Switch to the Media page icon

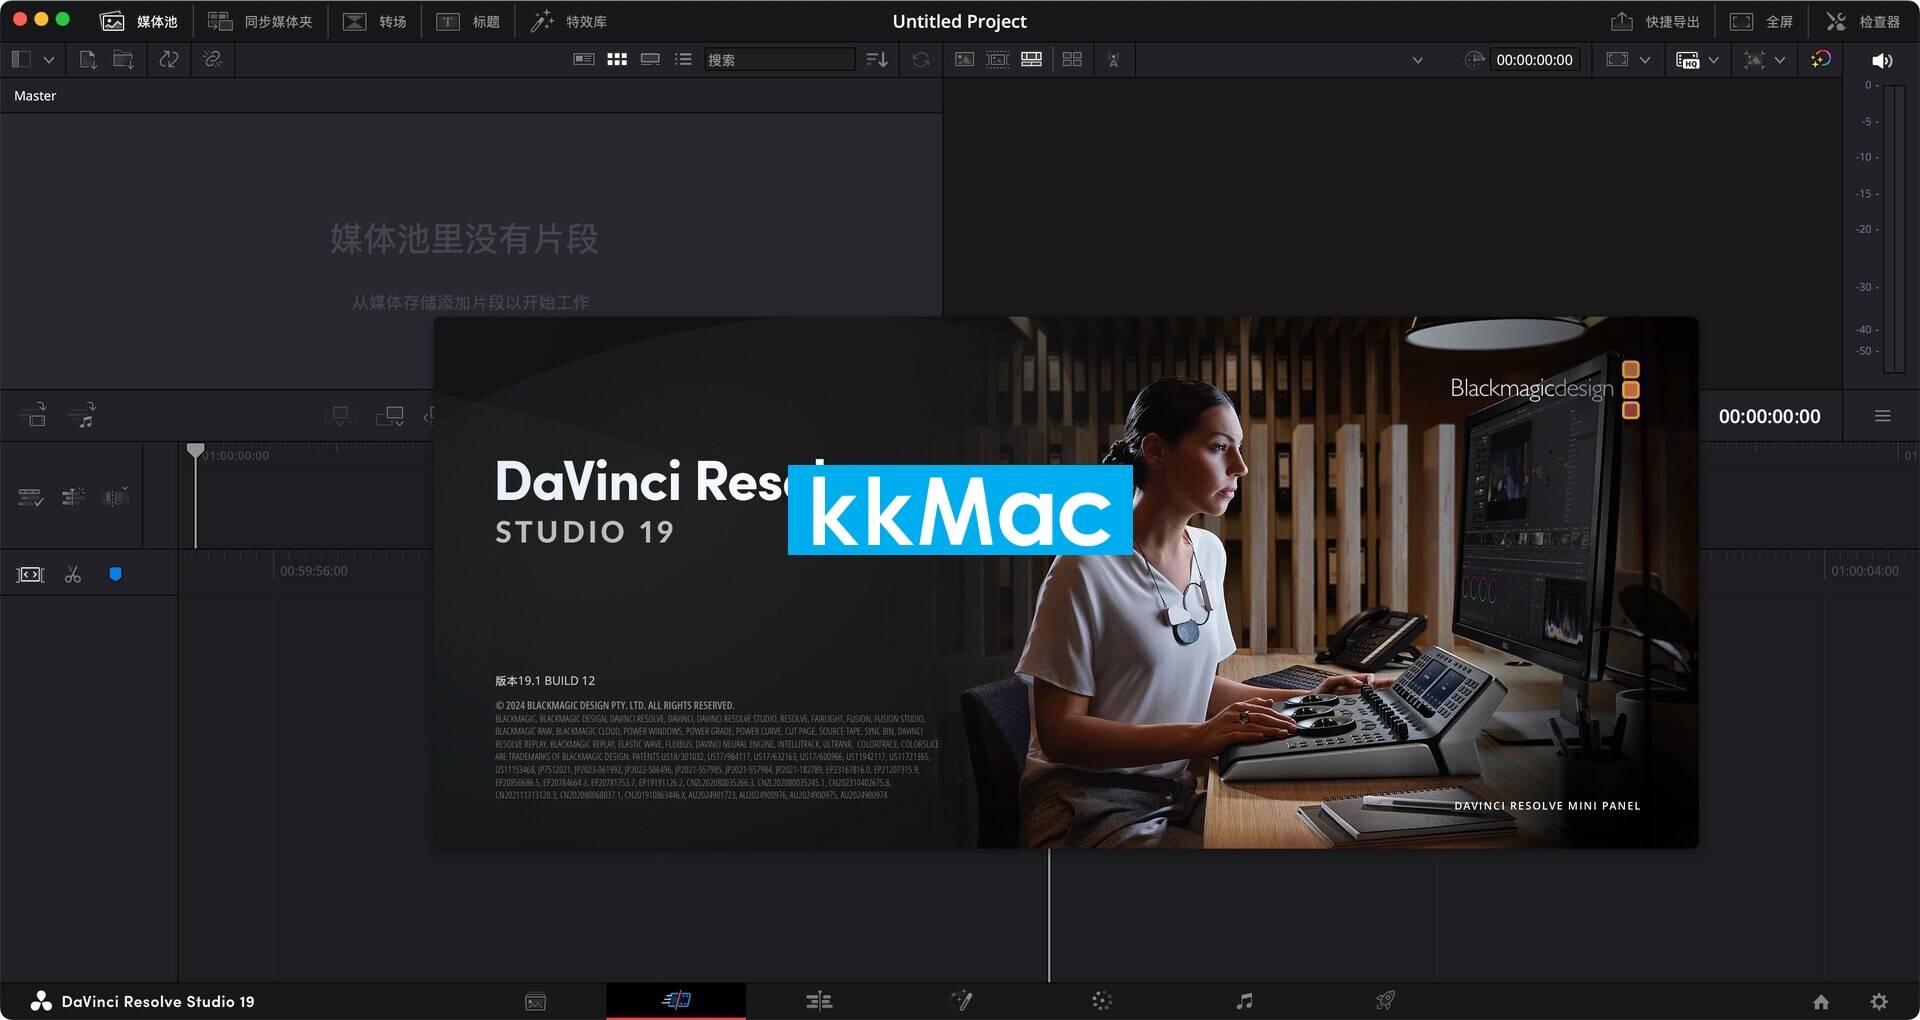(x=535, y=1001)
